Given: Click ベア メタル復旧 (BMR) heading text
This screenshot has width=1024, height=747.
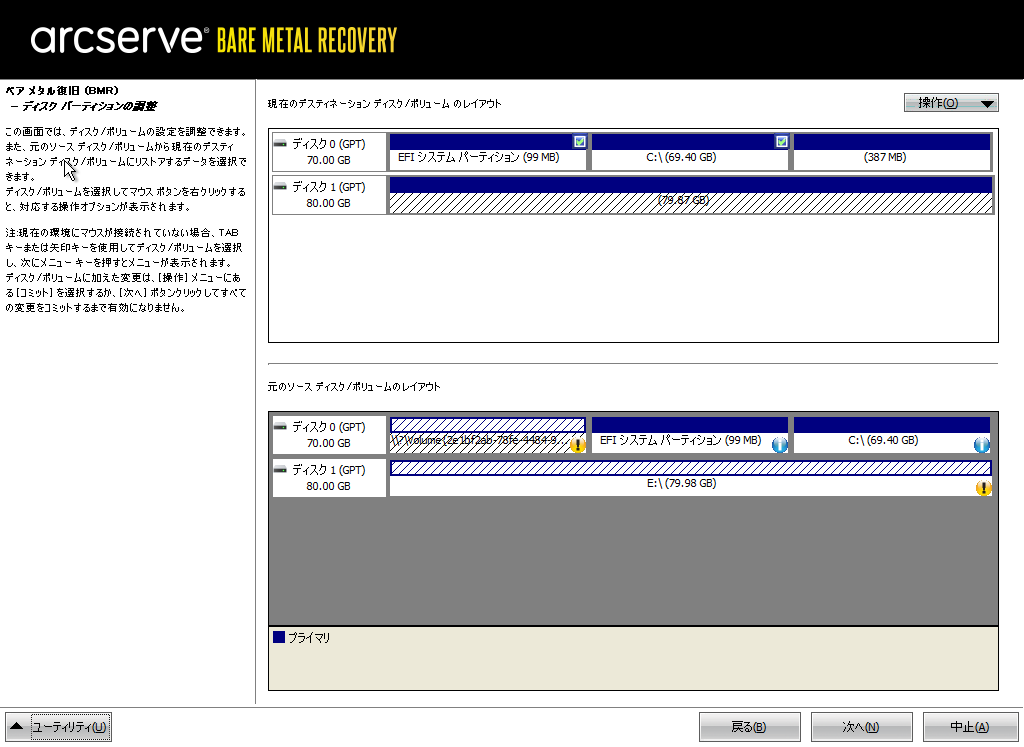Looking at the screenshot, I should [x=62, y=91].
